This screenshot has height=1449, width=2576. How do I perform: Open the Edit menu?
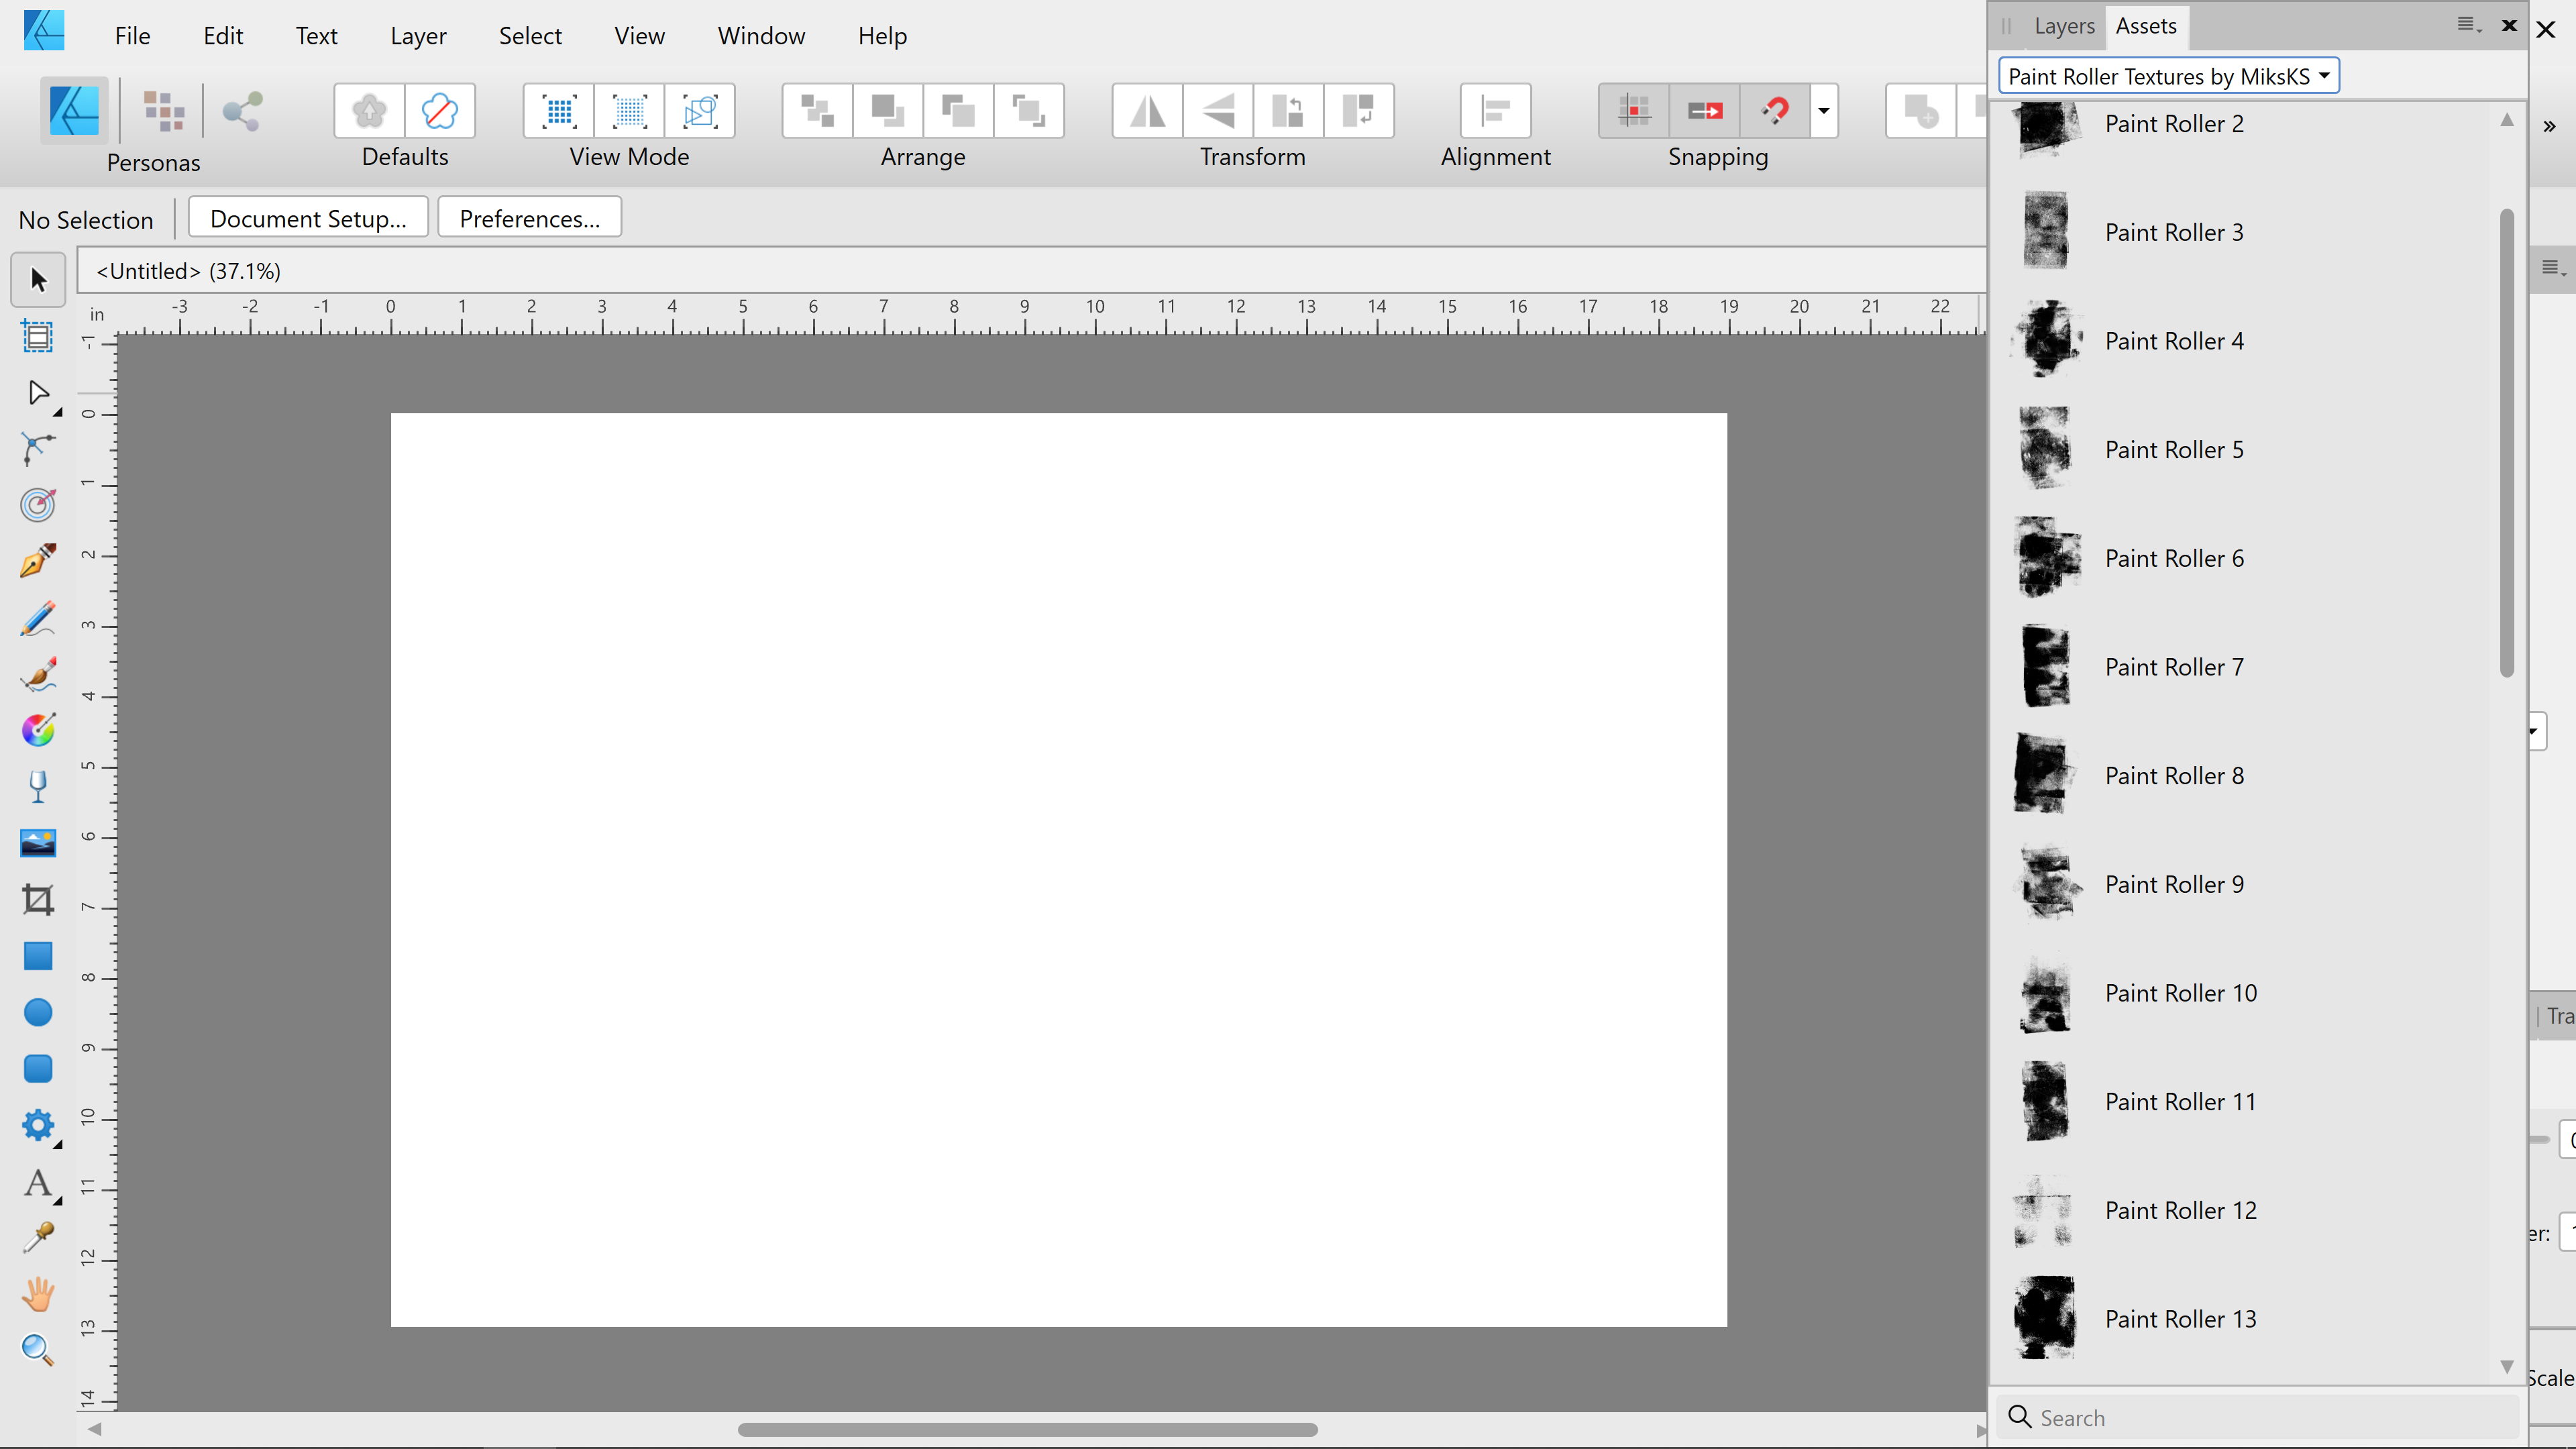(223, 36)
